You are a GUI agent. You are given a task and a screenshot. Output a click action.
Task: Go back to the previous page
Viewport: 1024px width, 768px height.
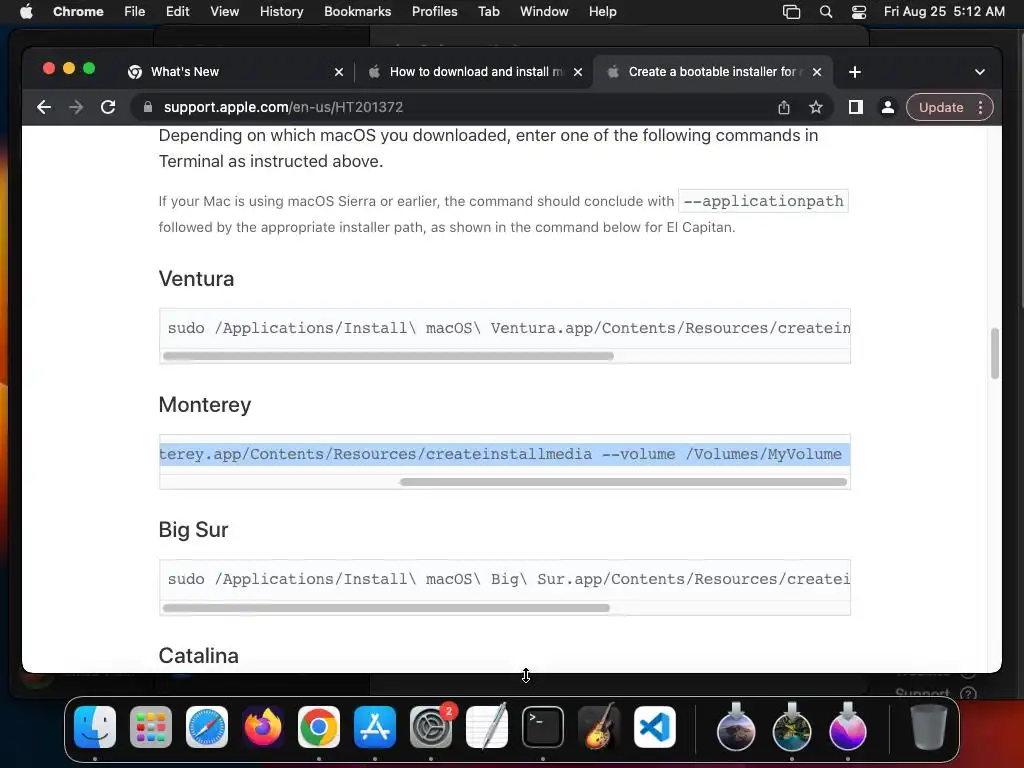click(44, 107)
